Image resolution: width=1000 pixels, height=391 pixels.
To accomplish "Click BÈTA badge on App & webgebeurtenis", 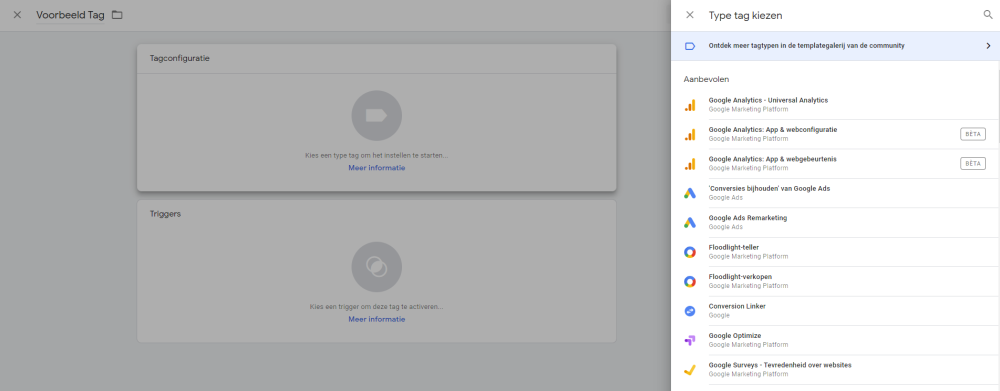I will point(973,163).
